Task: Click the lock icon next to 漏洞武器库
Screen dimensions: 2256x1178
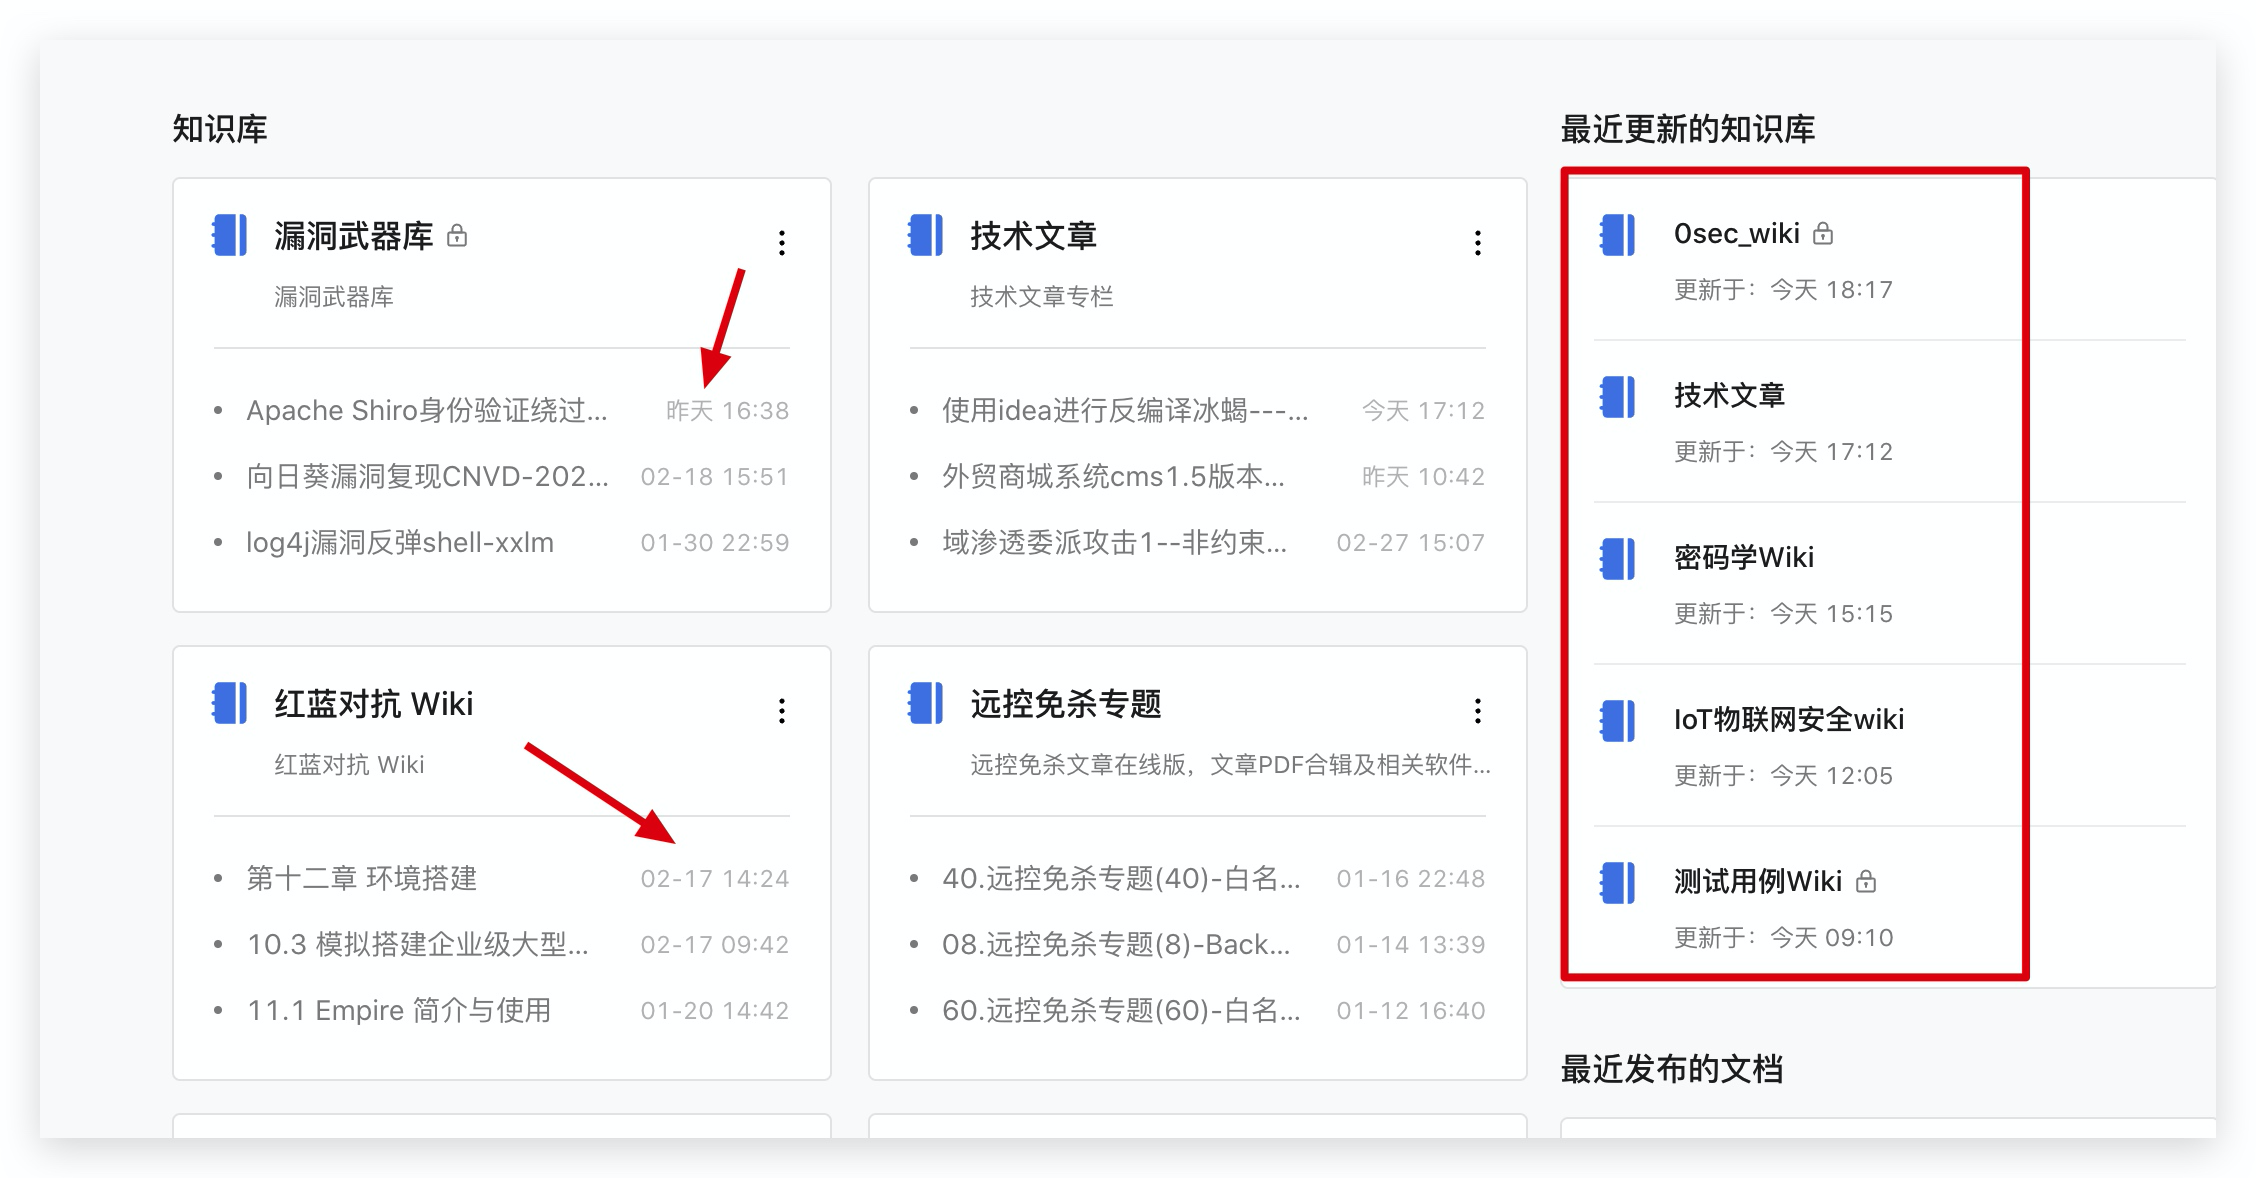Action: coord(457,236)
